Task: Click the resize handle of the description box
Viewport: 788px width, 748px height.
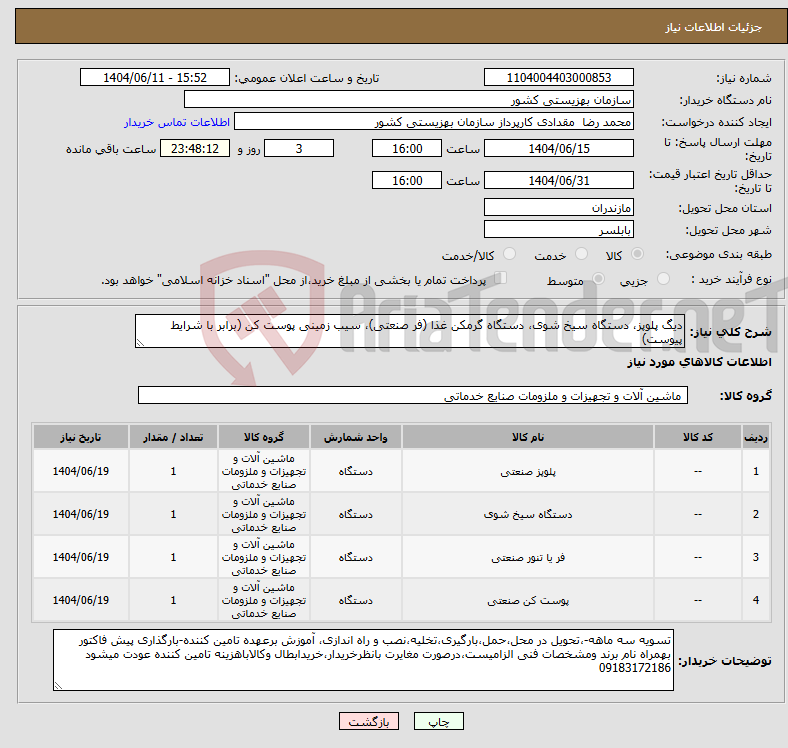Action: point(140,343)
